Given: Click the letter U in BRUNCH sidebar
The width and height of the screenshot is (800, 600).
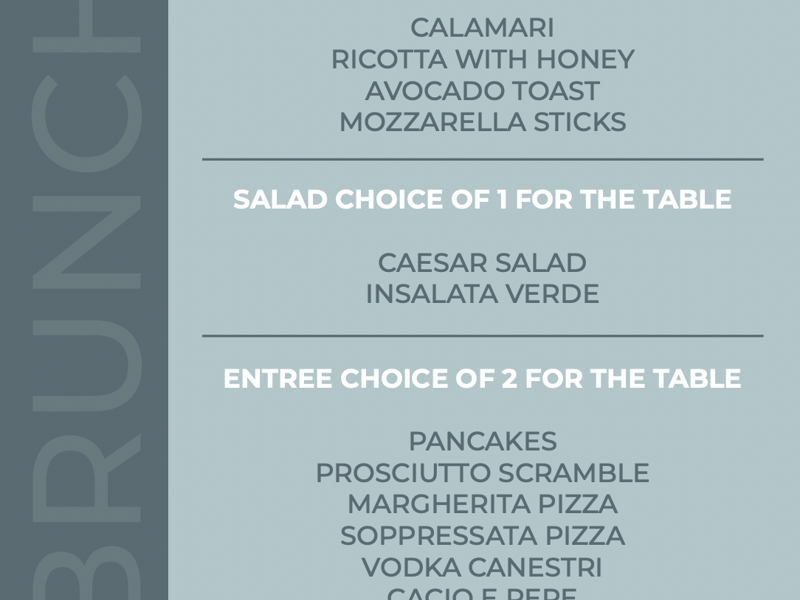Looking at the screenshot, I should coord(86,366).
